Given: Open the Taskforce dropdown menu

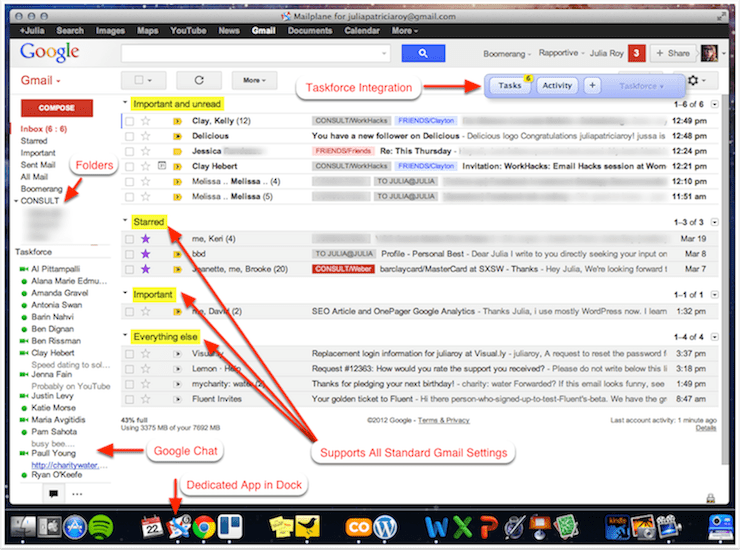Looking at the screenshot, I should tap(641, 86).
